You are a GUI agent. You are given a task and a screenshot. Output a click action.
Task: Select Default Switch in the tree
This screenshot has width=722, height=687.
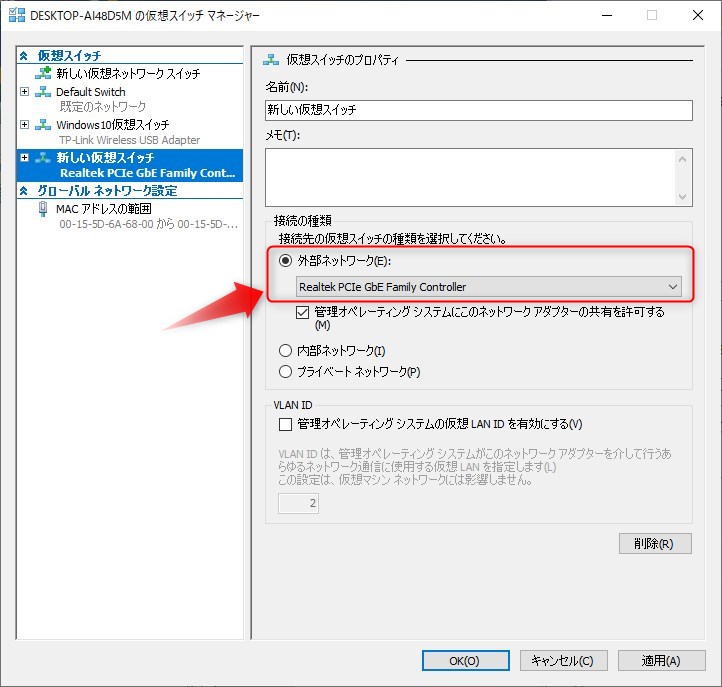point(91,92)
